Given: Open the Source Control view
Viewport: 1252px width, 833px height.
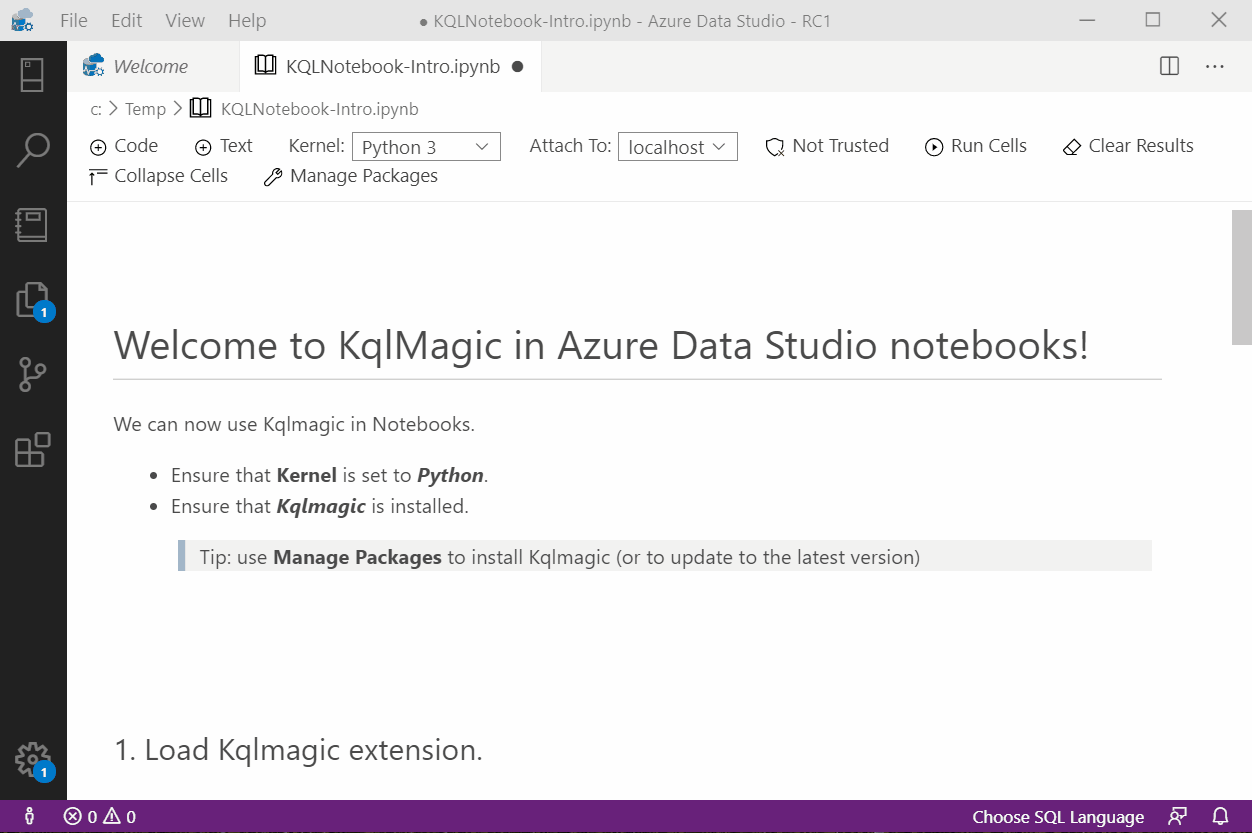Looking at the screenshot, I should click(x=32, y=375).
